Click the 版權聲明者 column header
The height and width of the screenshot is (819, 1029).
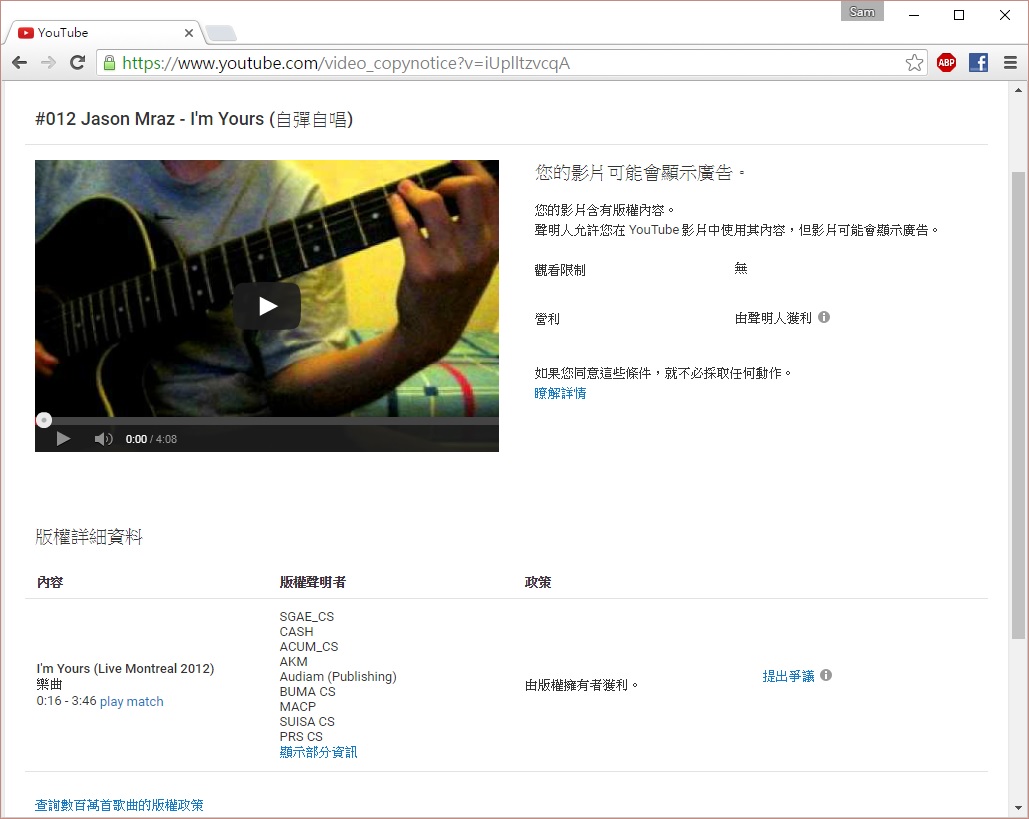pos(313,582)
